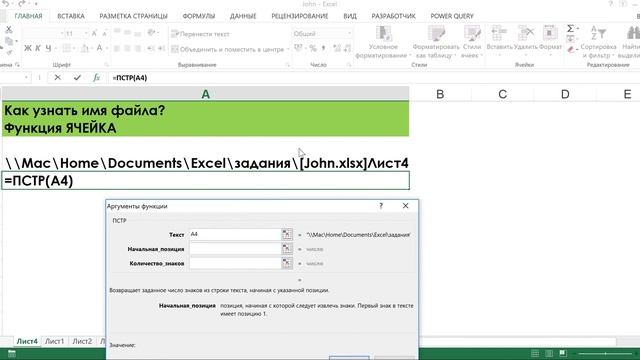This screenshot has height=360, width=640.
Task: Open the РАЗМЕТКА СТРАНИЦЫ tab
Action: (x=133, y=16)
